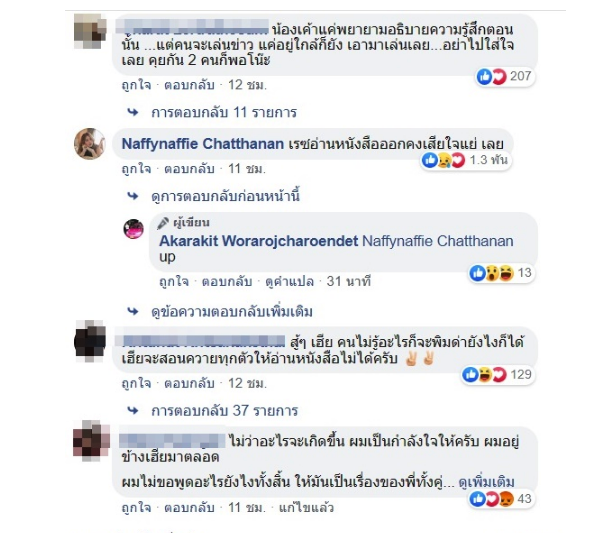This screenshot has height=533, width=601.
Task: Open Naffynaffie Chatthanan's profile picture
Action: [90, 144]
